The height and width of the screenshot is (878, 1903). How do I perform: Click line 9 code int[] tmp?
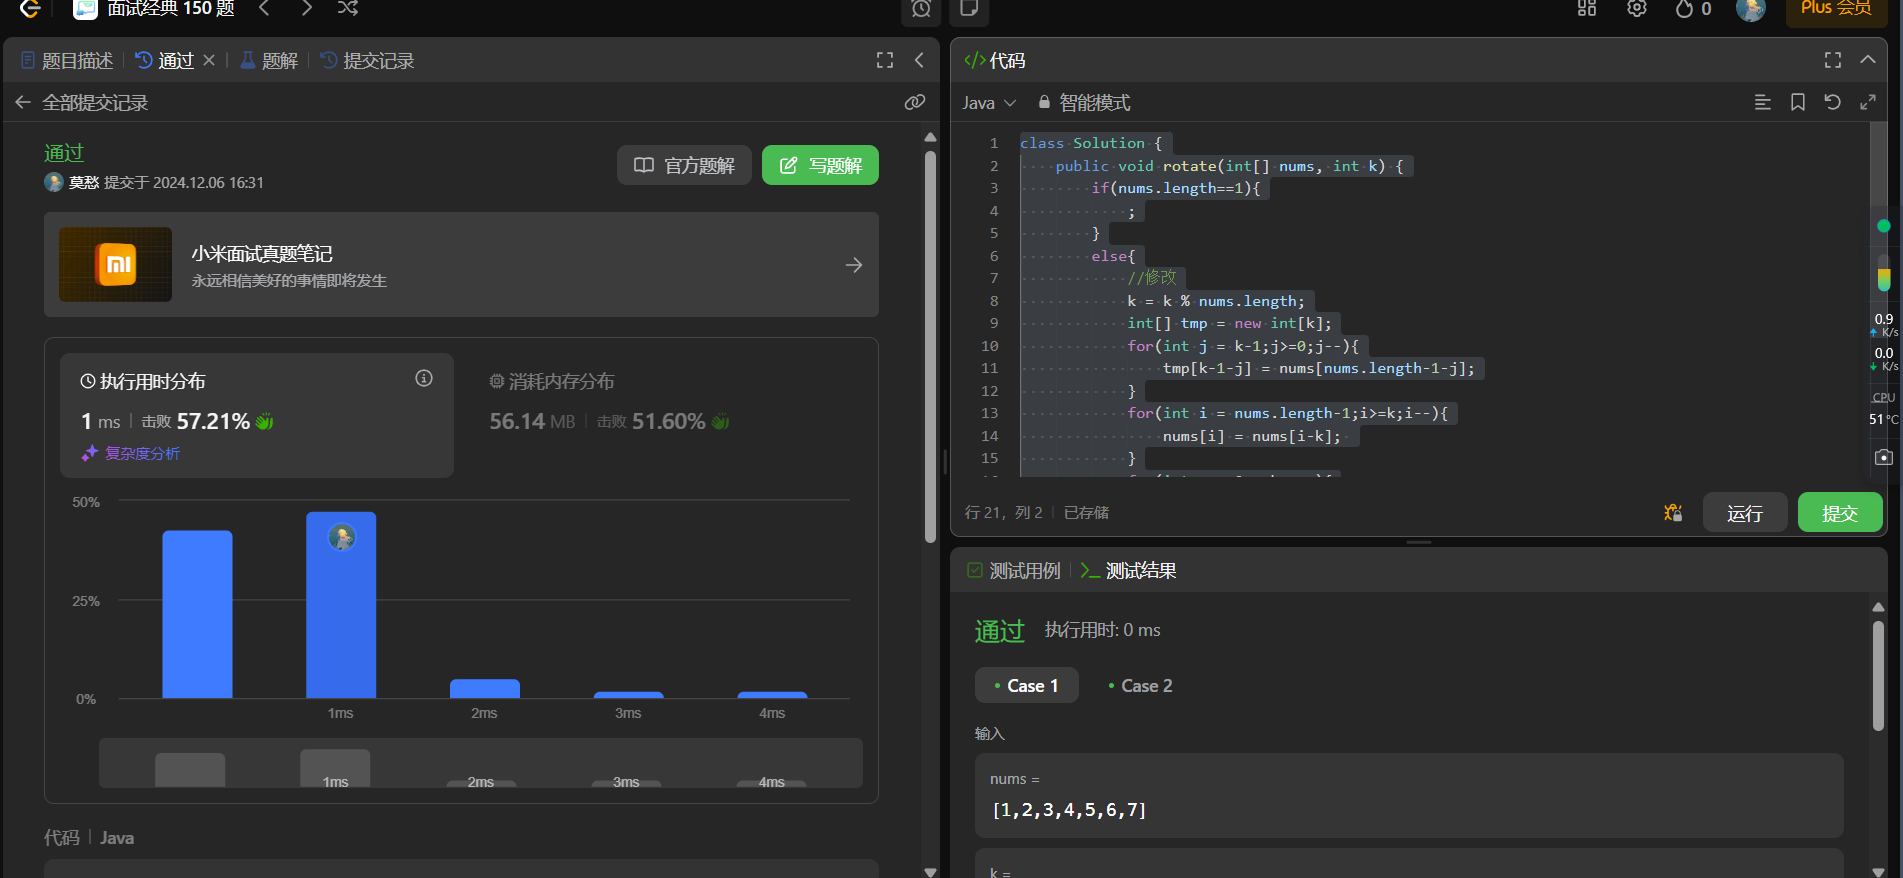1229,323
